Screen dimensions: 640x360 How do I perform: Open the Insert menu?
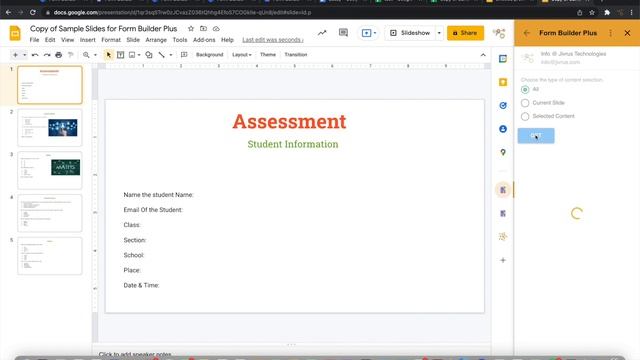click(87, 40)
